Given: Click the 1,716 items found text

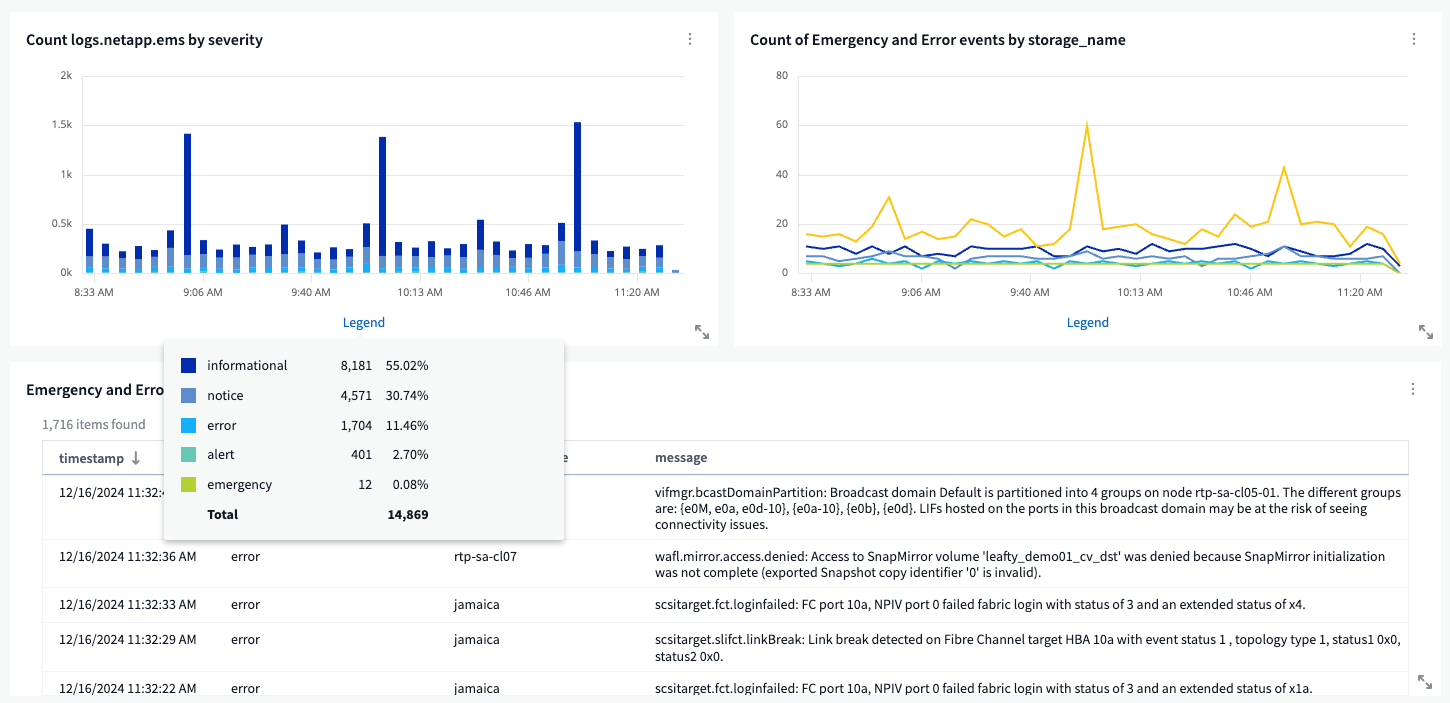Looking at the screenshot, I should point(95,424).
